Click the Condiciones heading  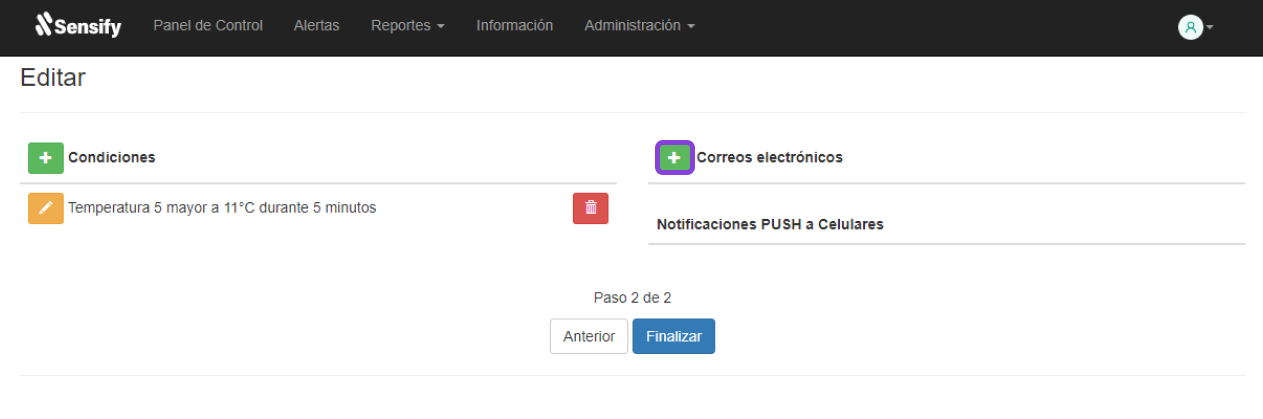pyautogui.click(x=112, y=157)
